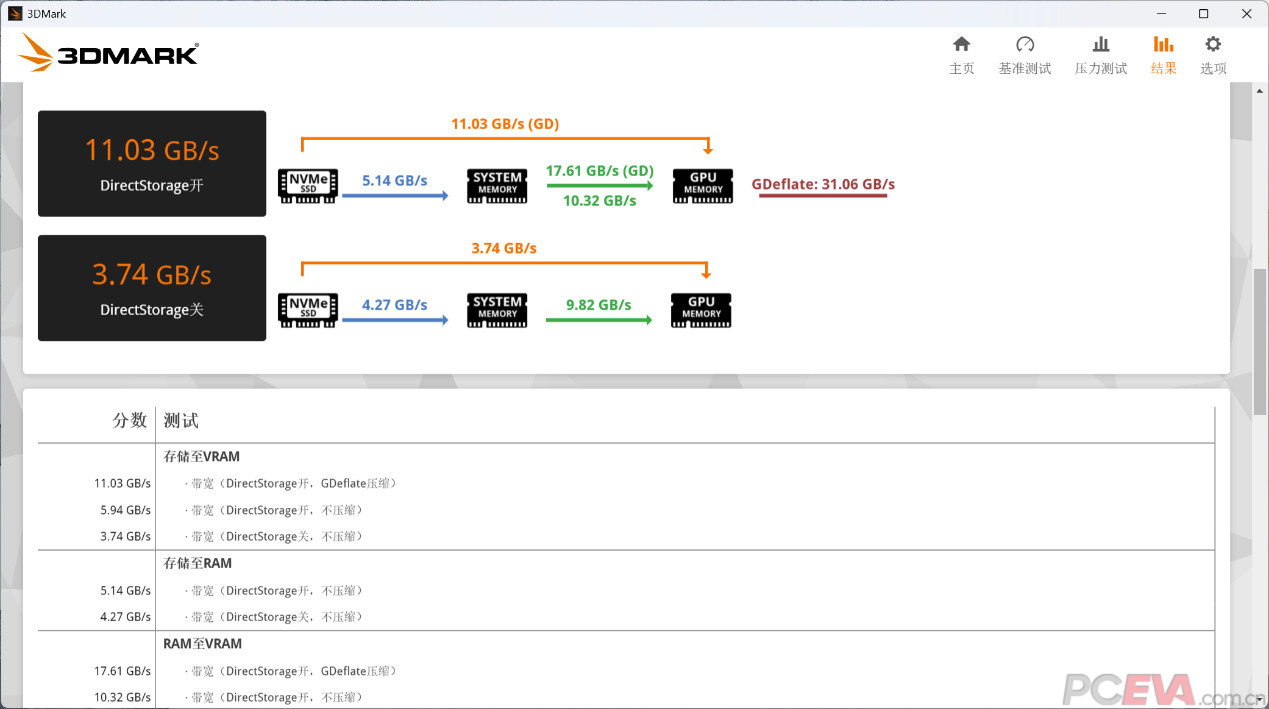Image resolution: width=1269 pixels, height=709 pixels.
Task: Click the GDeflate: 31.06 GB/s label
Action: click(x=822, y=185)
